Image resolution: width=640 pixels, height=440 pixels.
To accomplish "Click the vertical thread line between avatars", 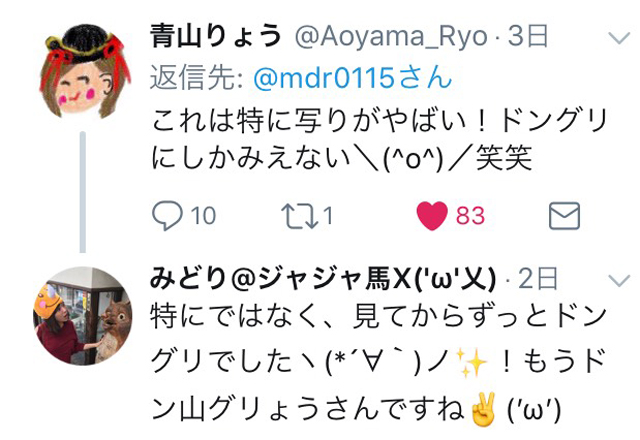I will point(82,192).
